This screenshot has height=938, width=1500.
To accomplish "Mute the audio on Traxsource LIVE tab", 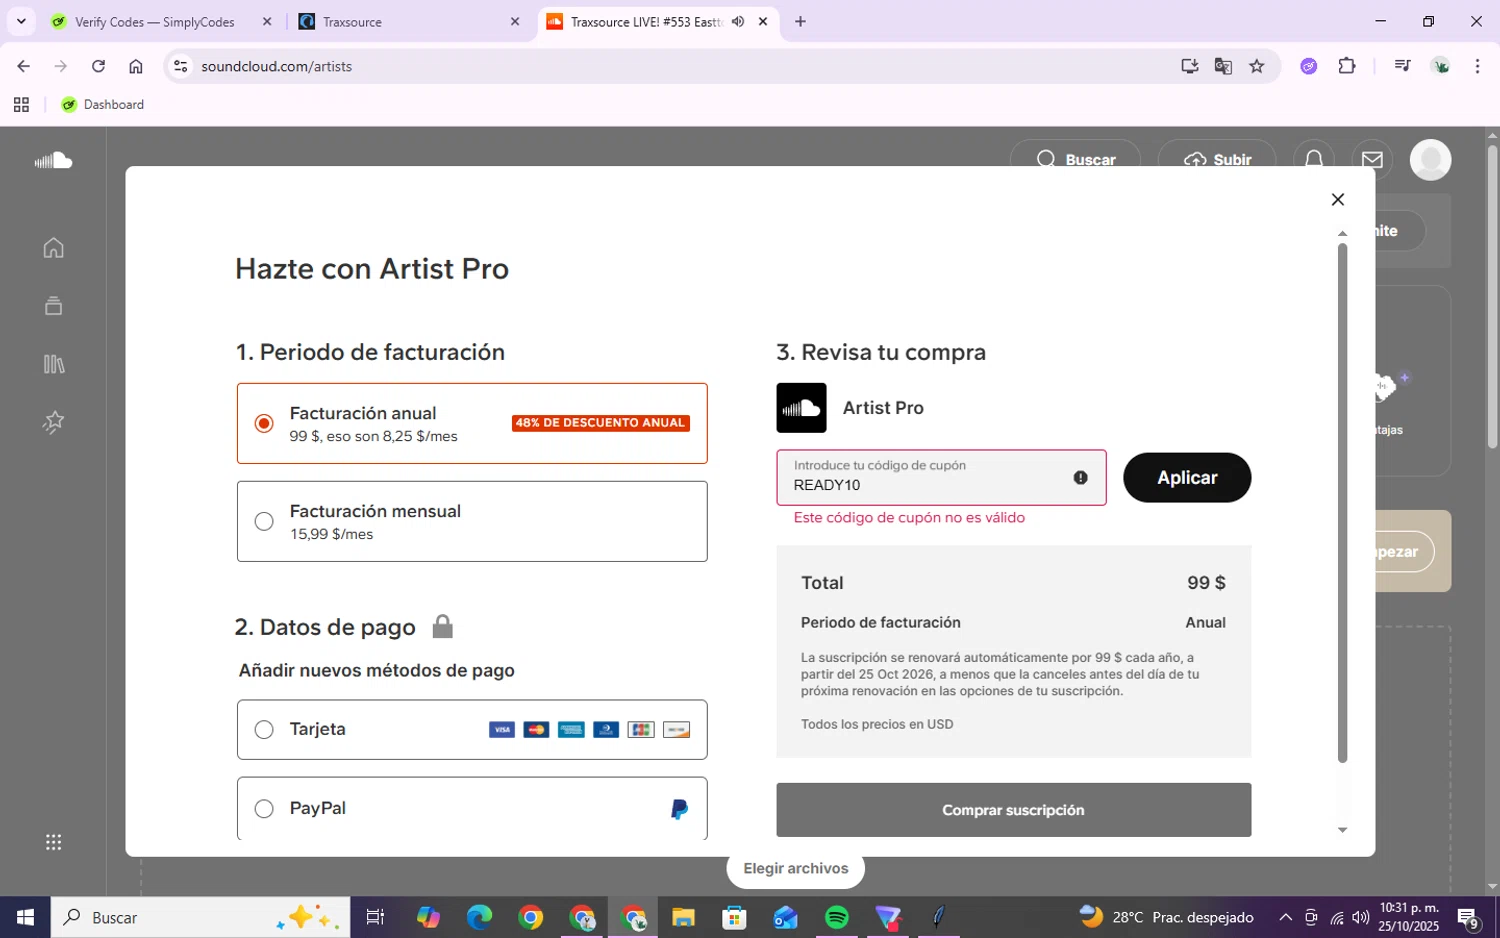I will click(738, 21).
